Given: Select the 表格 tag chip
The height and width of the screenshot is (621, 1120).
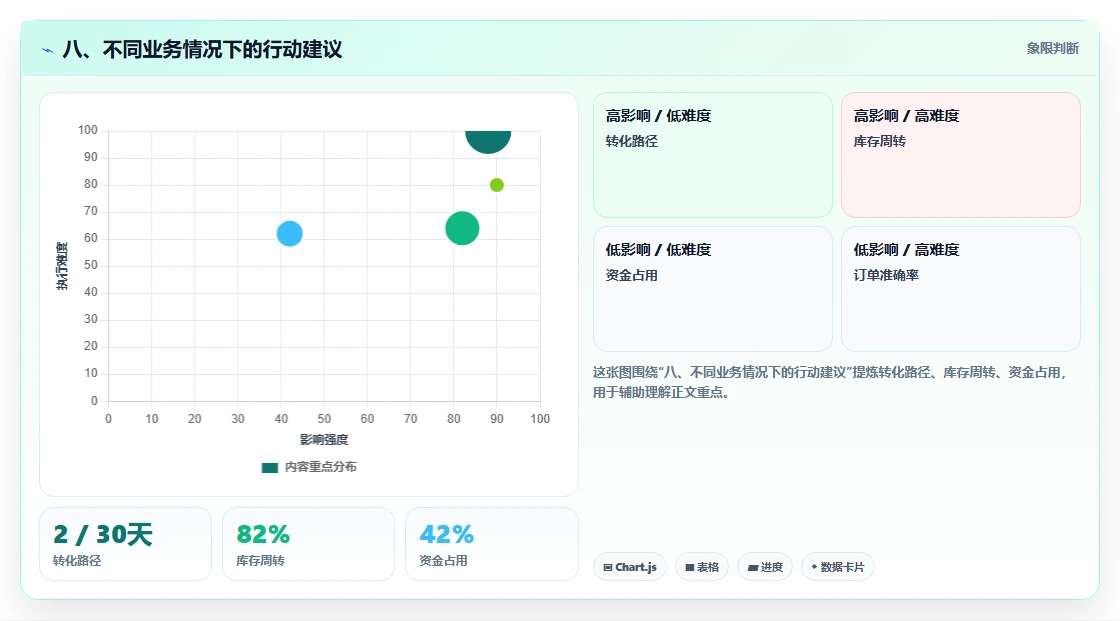Looking at the screenshot, I should (x=702, y=567).
